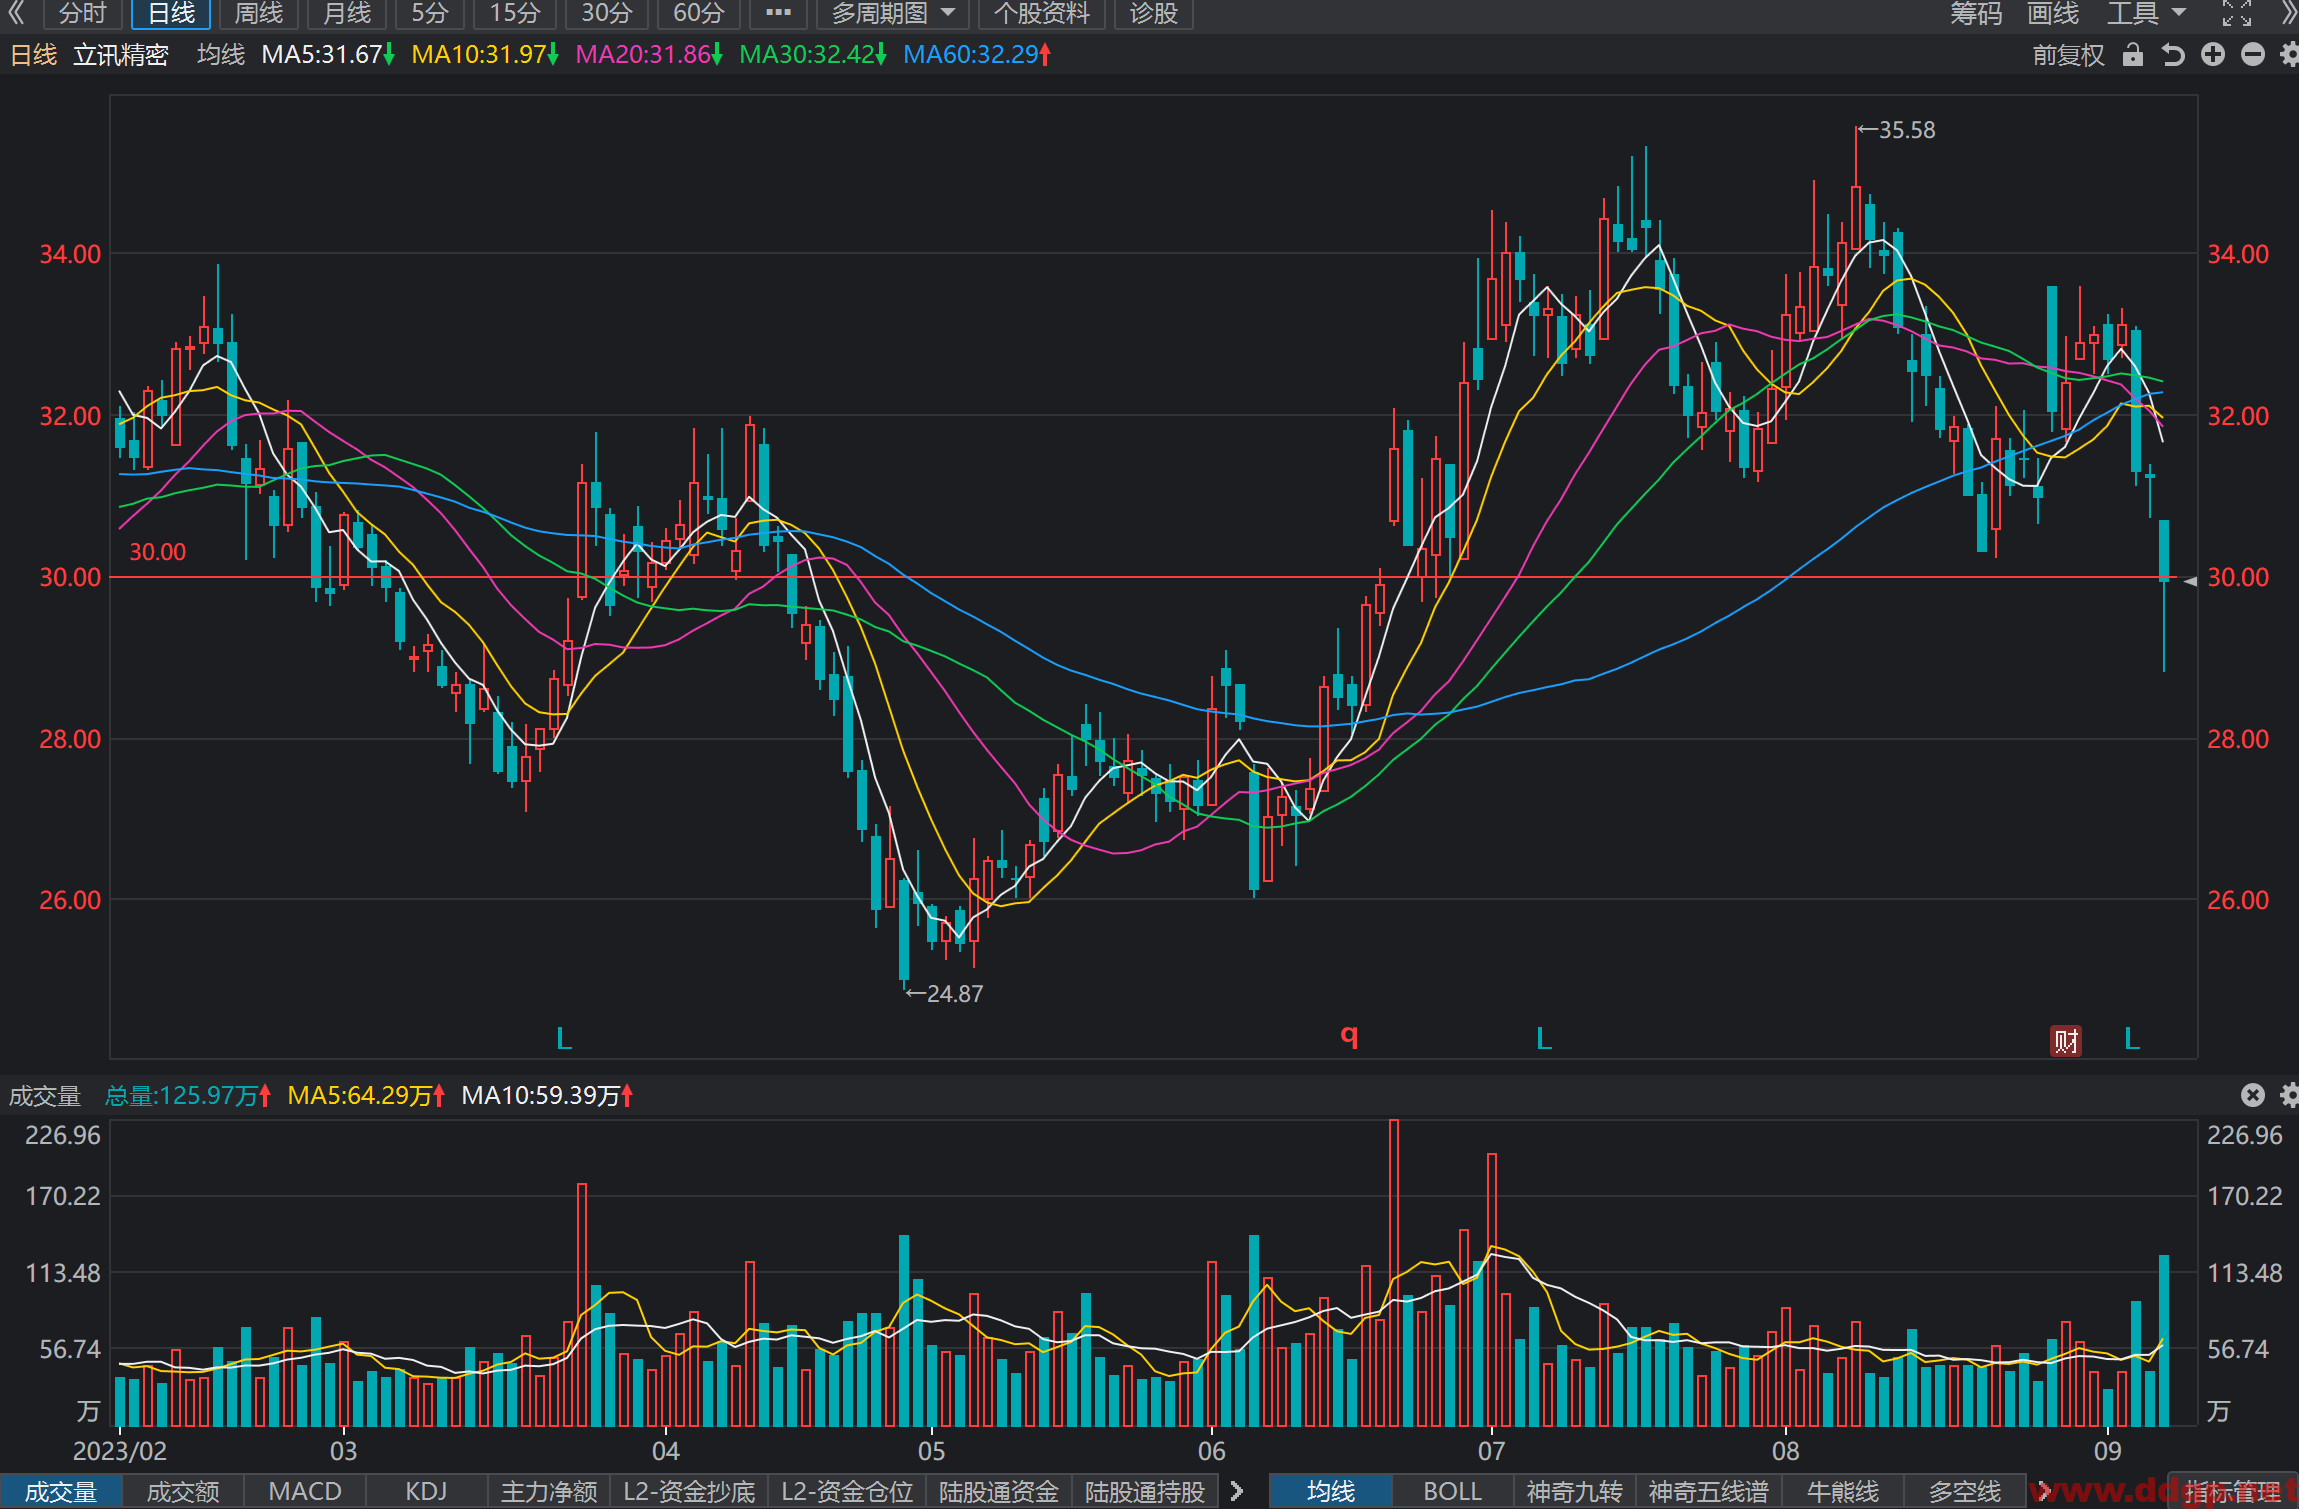Viewport: 2299px width, 1509px height.
Task: Switch chart to 60分 period
Action: [698, 13]
